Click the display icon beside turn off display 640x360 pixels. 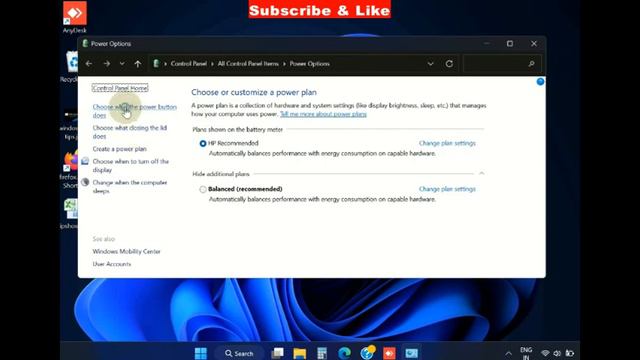(x=85, y=161)
